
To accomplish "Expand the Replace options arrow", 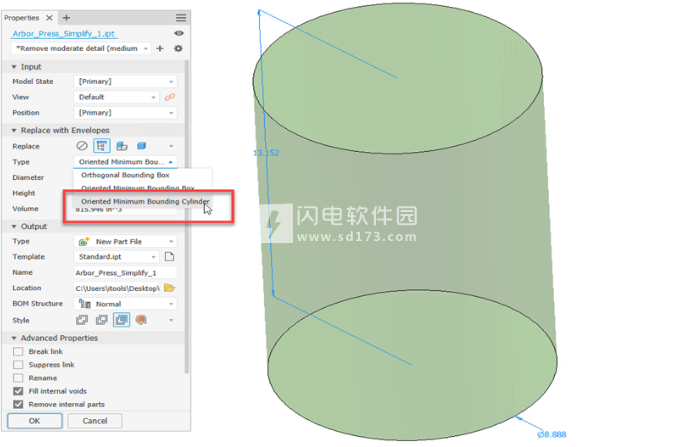I will coord(171,146).
